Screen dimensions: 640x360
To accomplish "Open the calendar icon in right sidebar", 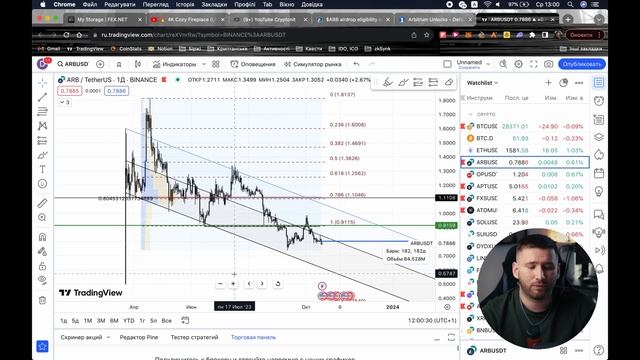I will (x=599, y=173).
